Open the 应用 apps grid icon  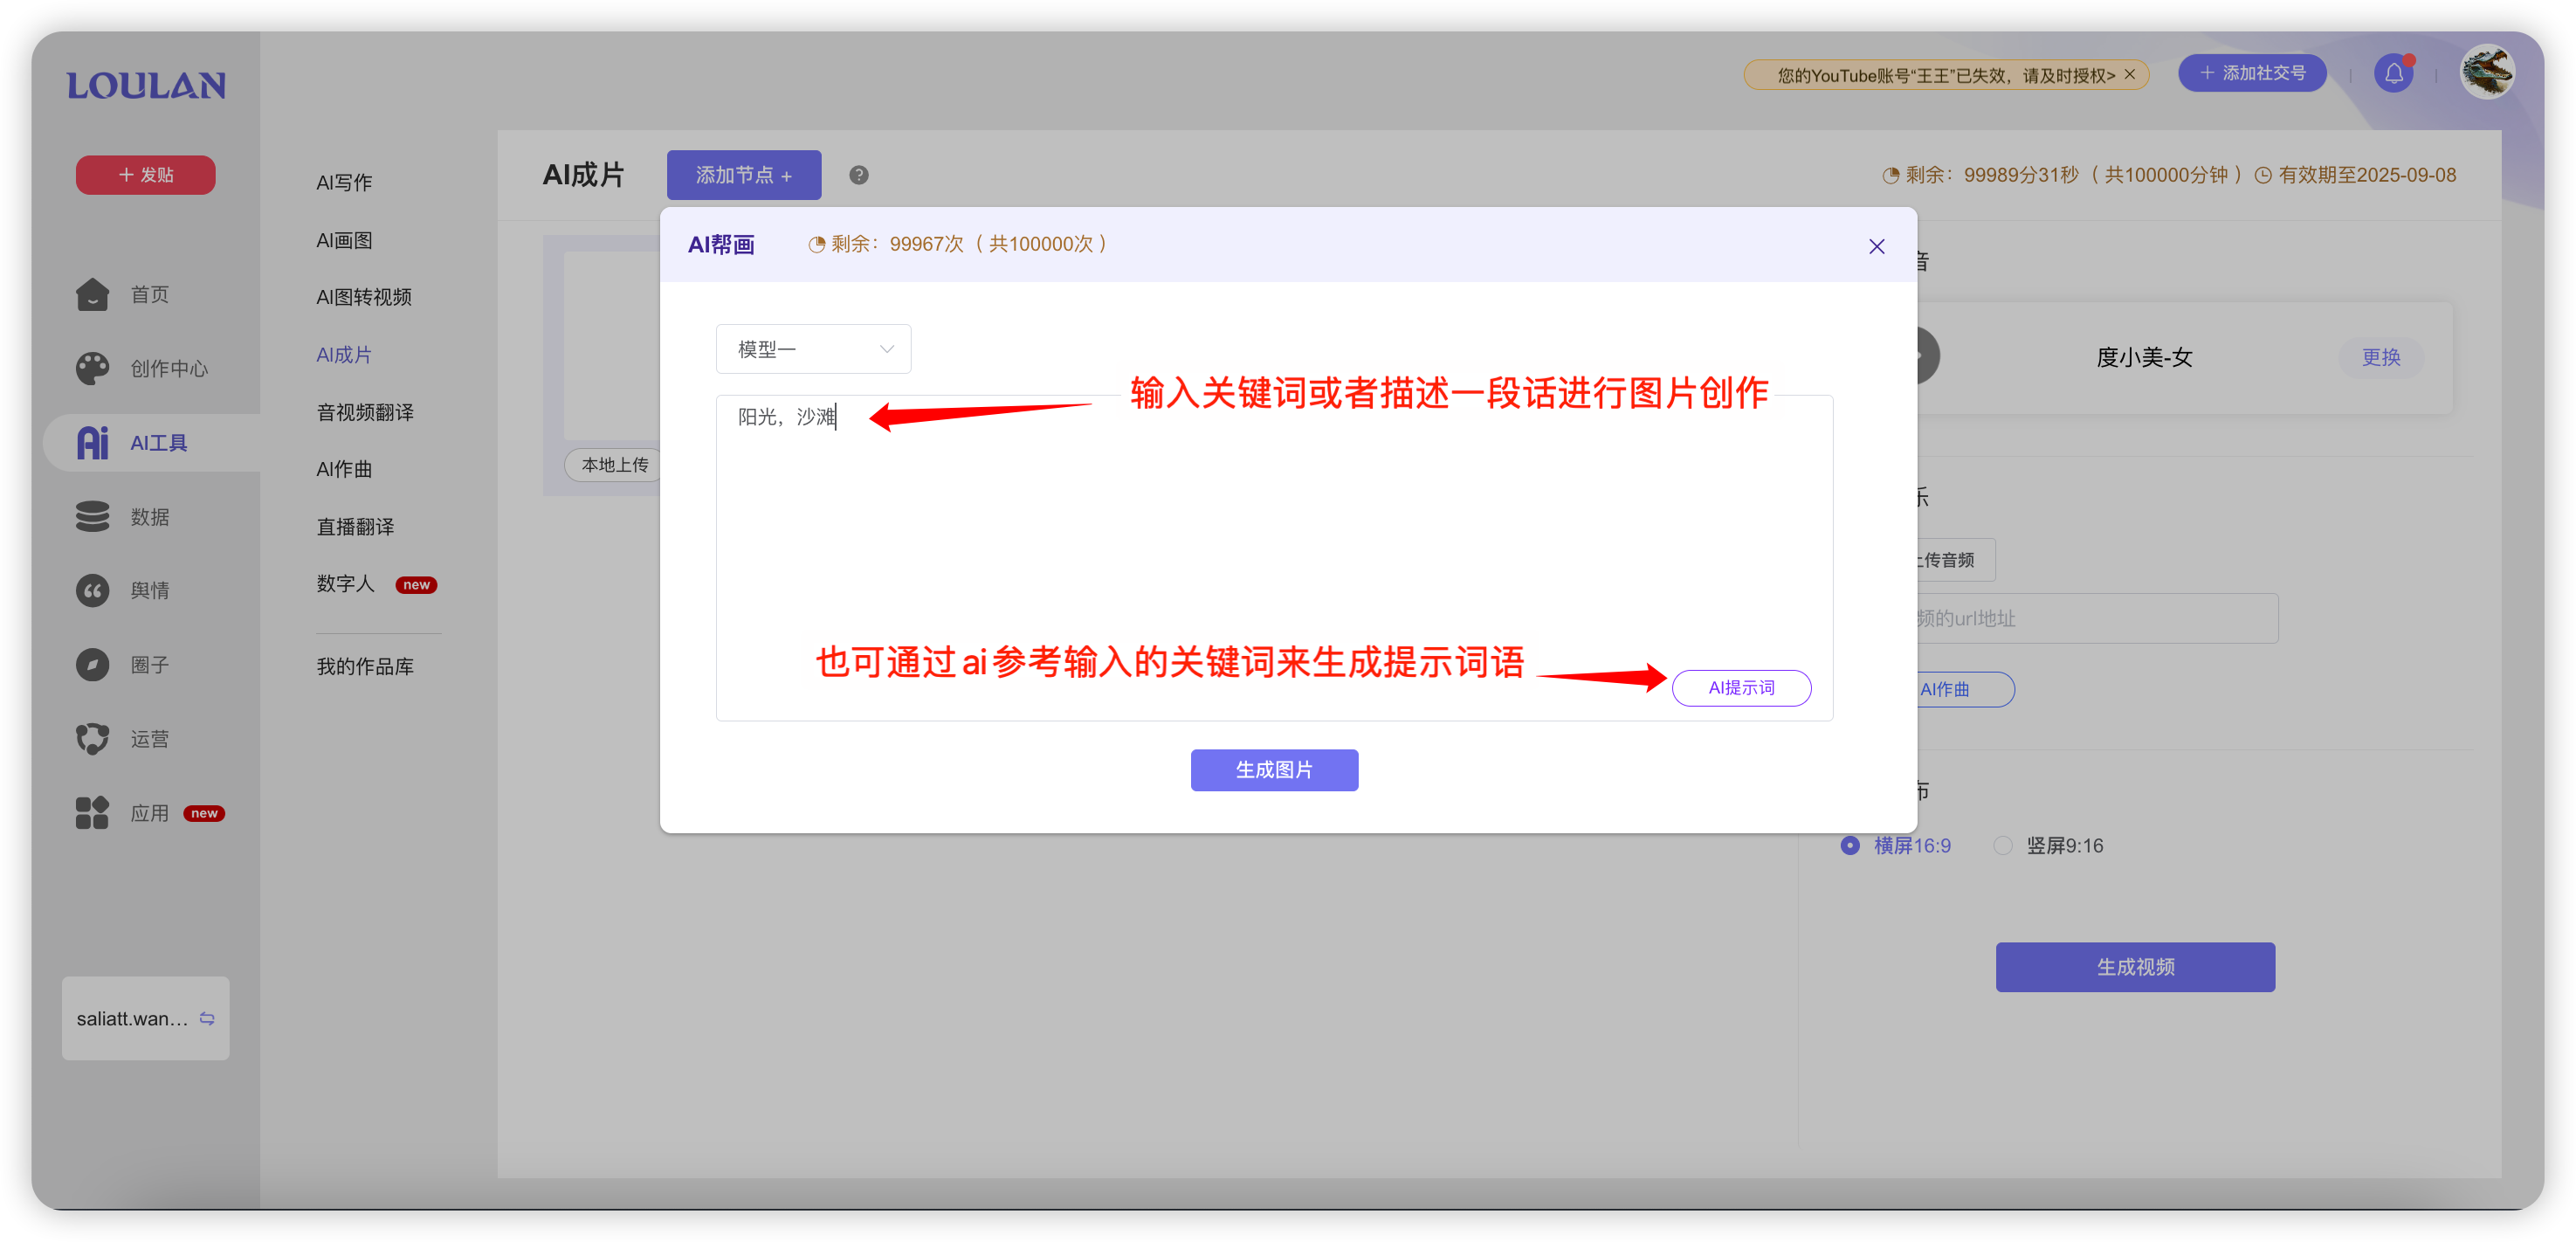pos(92,812)
